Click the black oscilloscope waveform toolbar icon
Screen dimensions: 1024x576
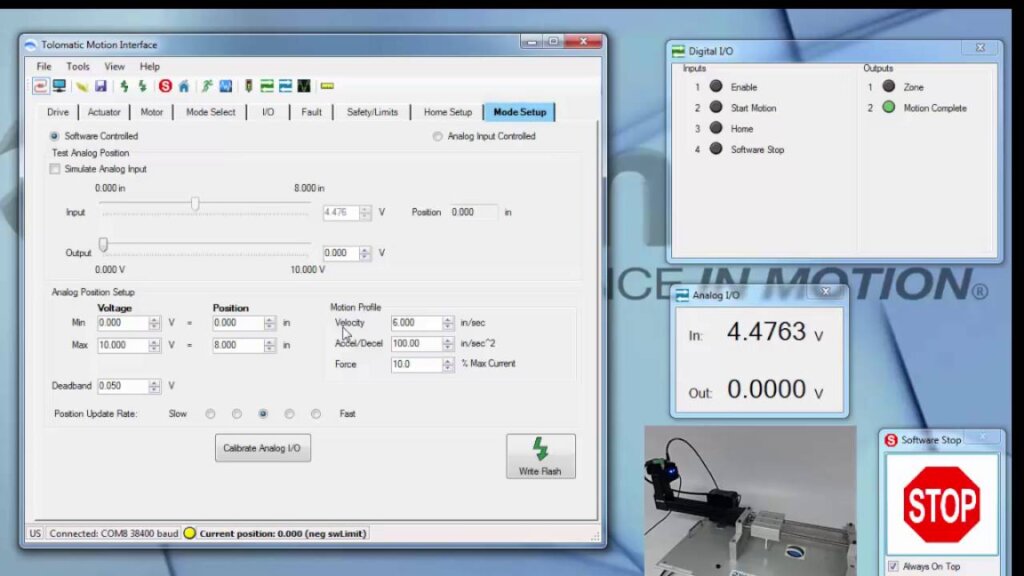tap(304, 86)
